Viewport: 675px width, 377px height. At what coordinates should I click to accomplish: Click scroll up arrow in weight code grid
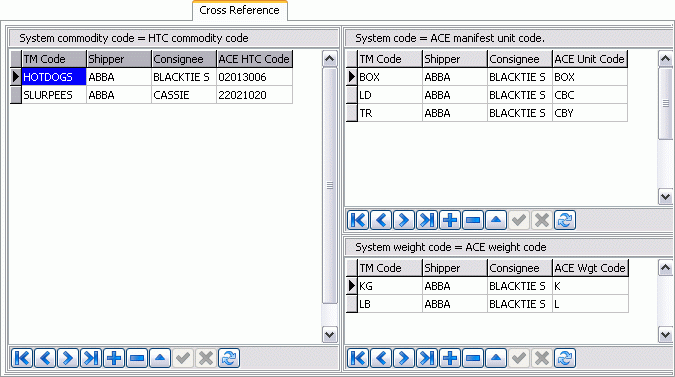(666, 268)
